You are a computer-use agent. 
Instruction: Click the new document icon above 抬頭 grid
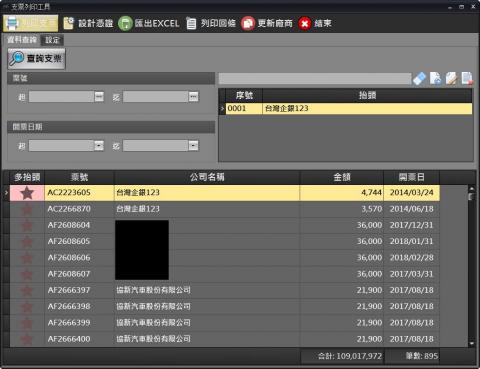pos(435,79)
